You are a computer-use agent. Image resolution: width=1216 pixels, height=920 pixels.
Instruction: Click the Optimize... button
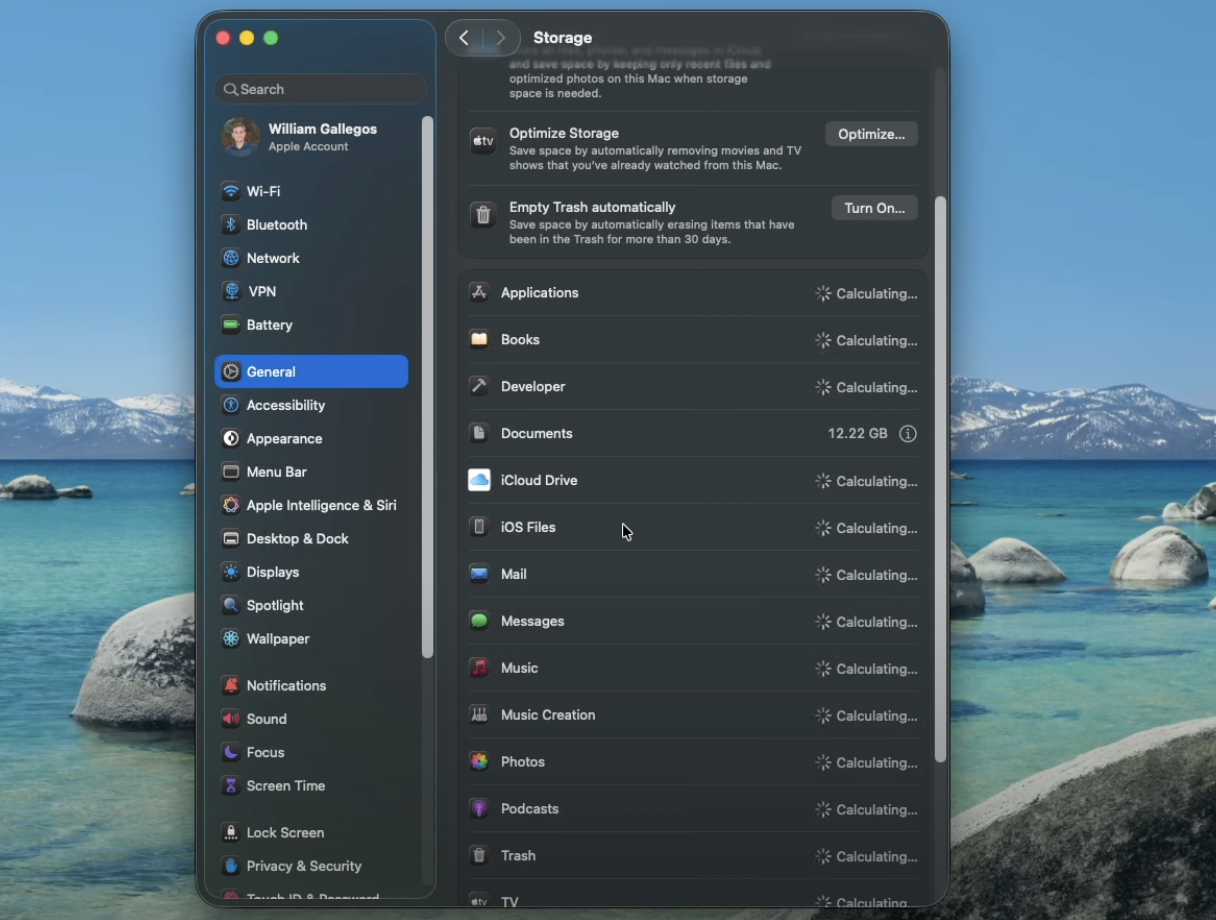click(871, 134)
